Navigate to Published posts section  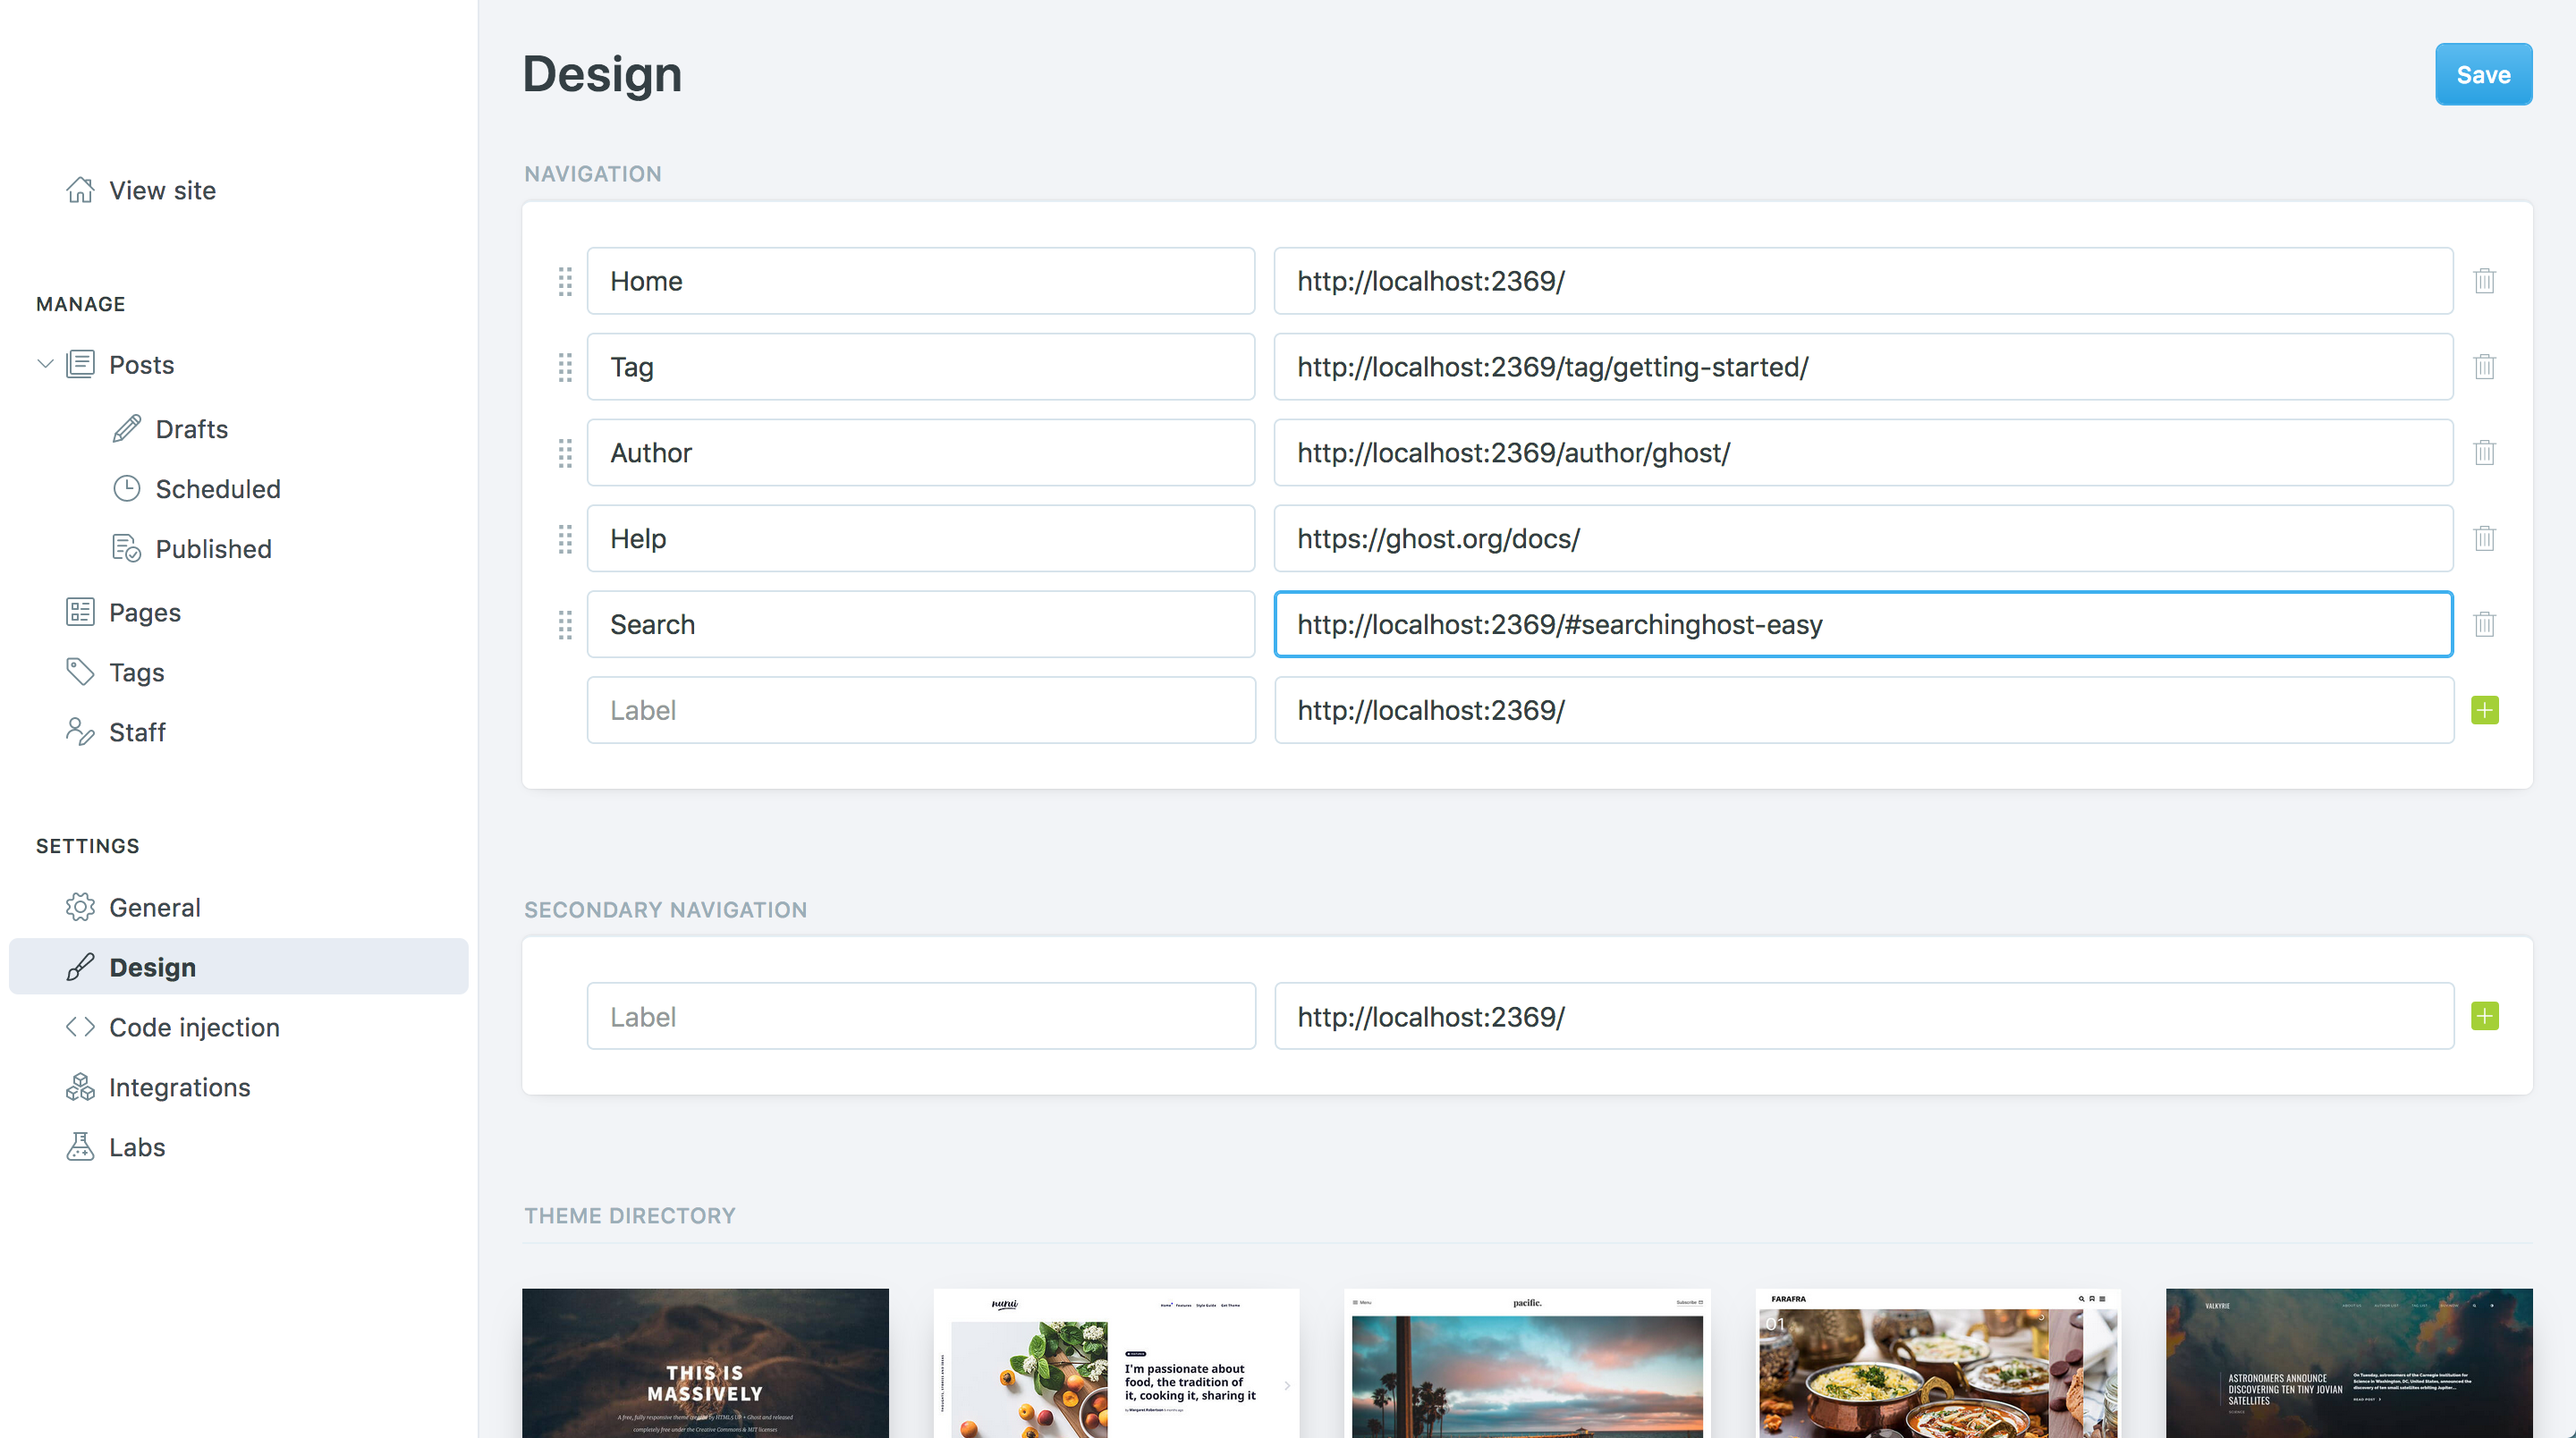214,548
